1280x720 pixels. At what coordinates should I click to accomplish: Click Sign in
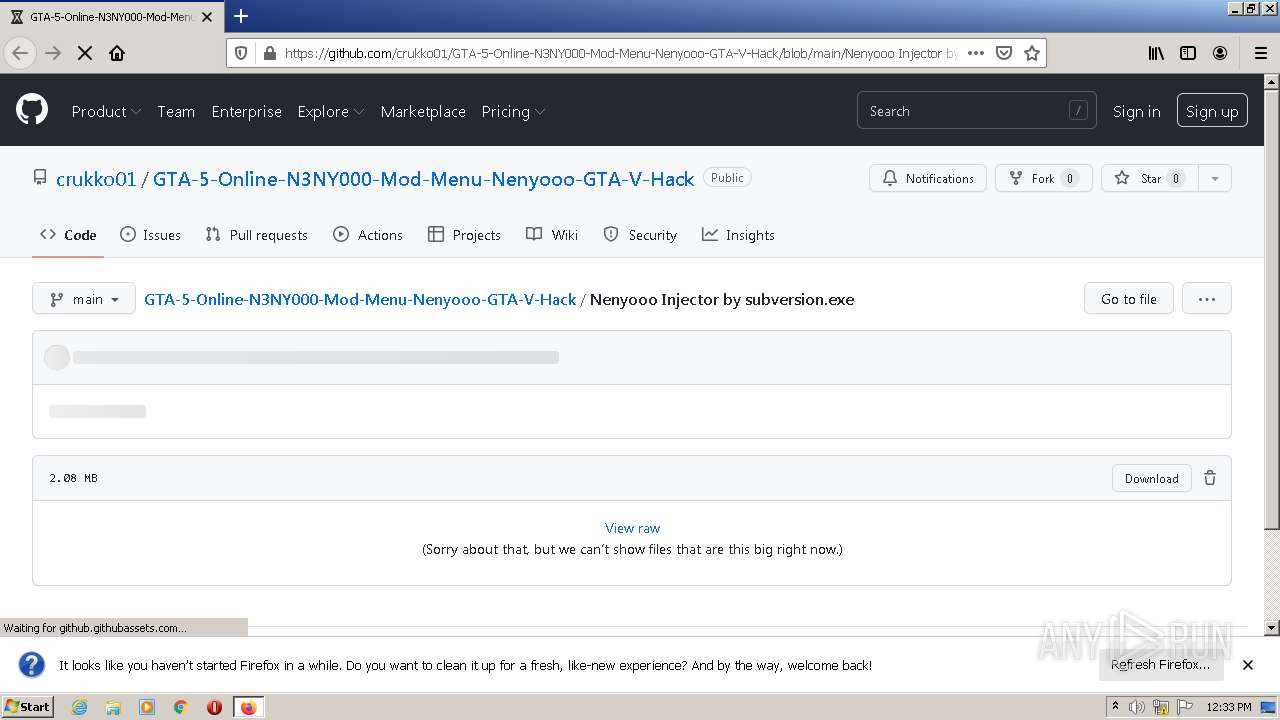coord(1136,111)
